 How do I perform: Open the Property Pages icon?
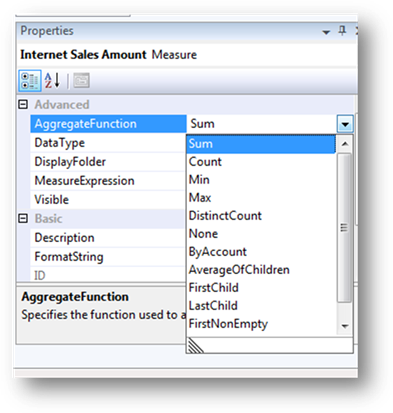[81, 80]
